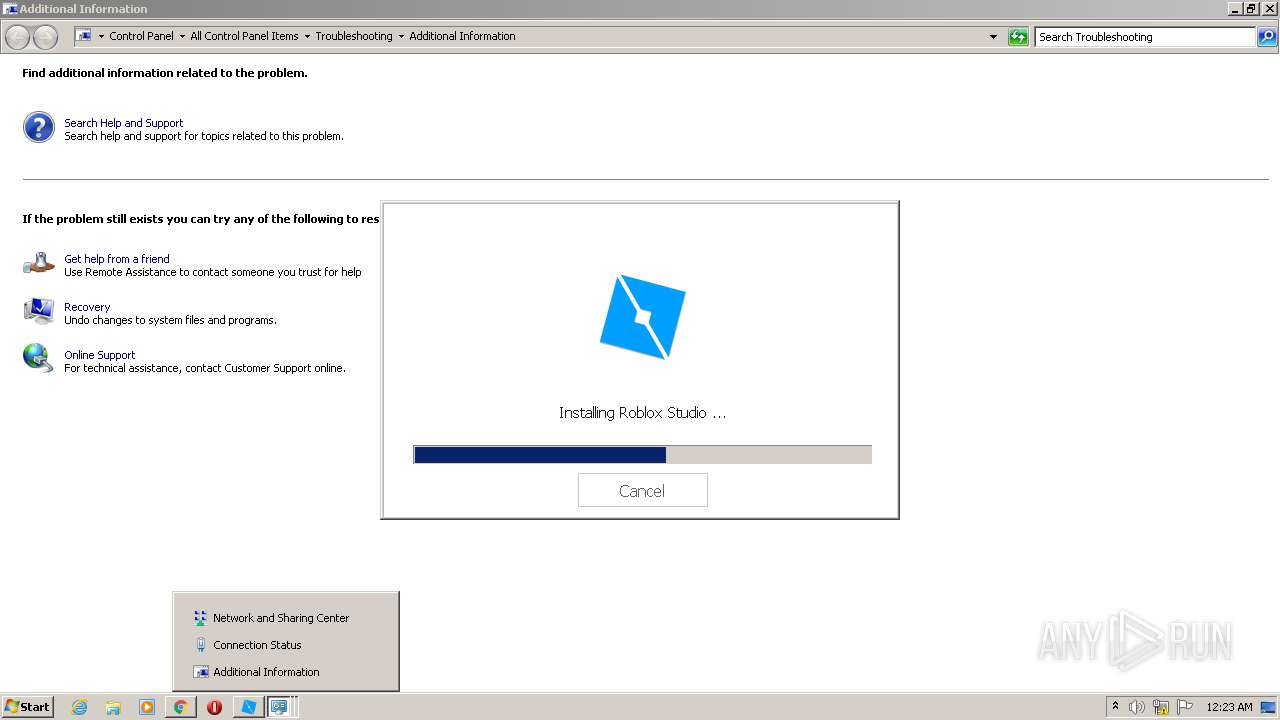Click the Remote Assistance friend icon

click(x=39, y=263)
